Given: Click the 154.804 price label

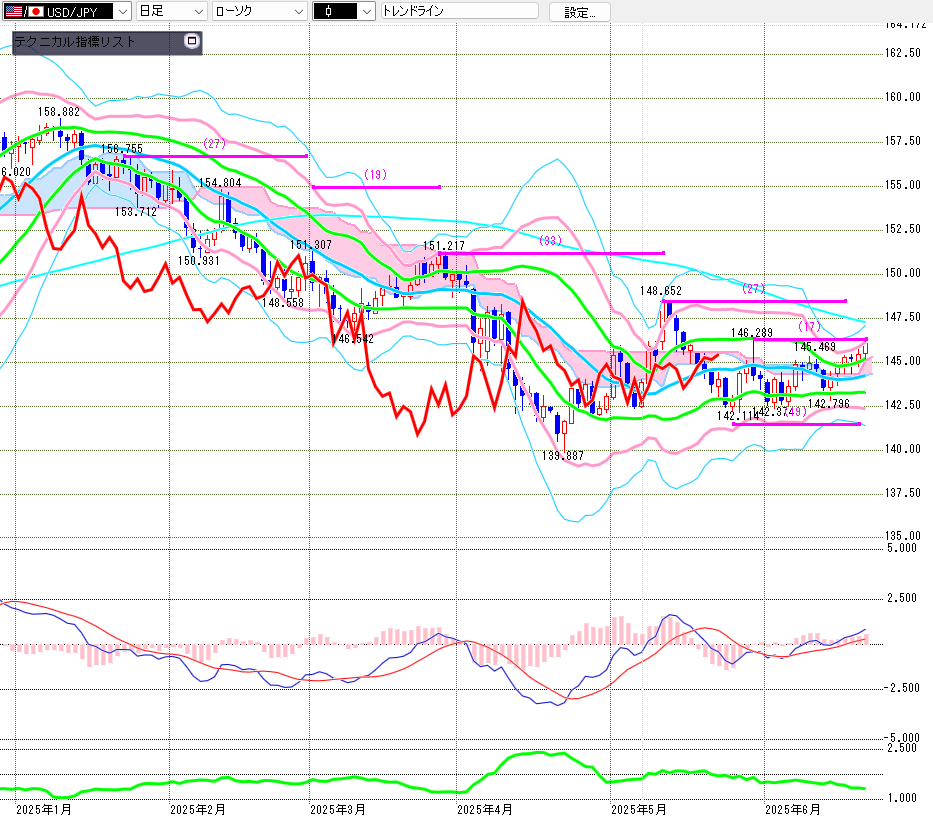Looking at the screenshot, I should 220,183.
